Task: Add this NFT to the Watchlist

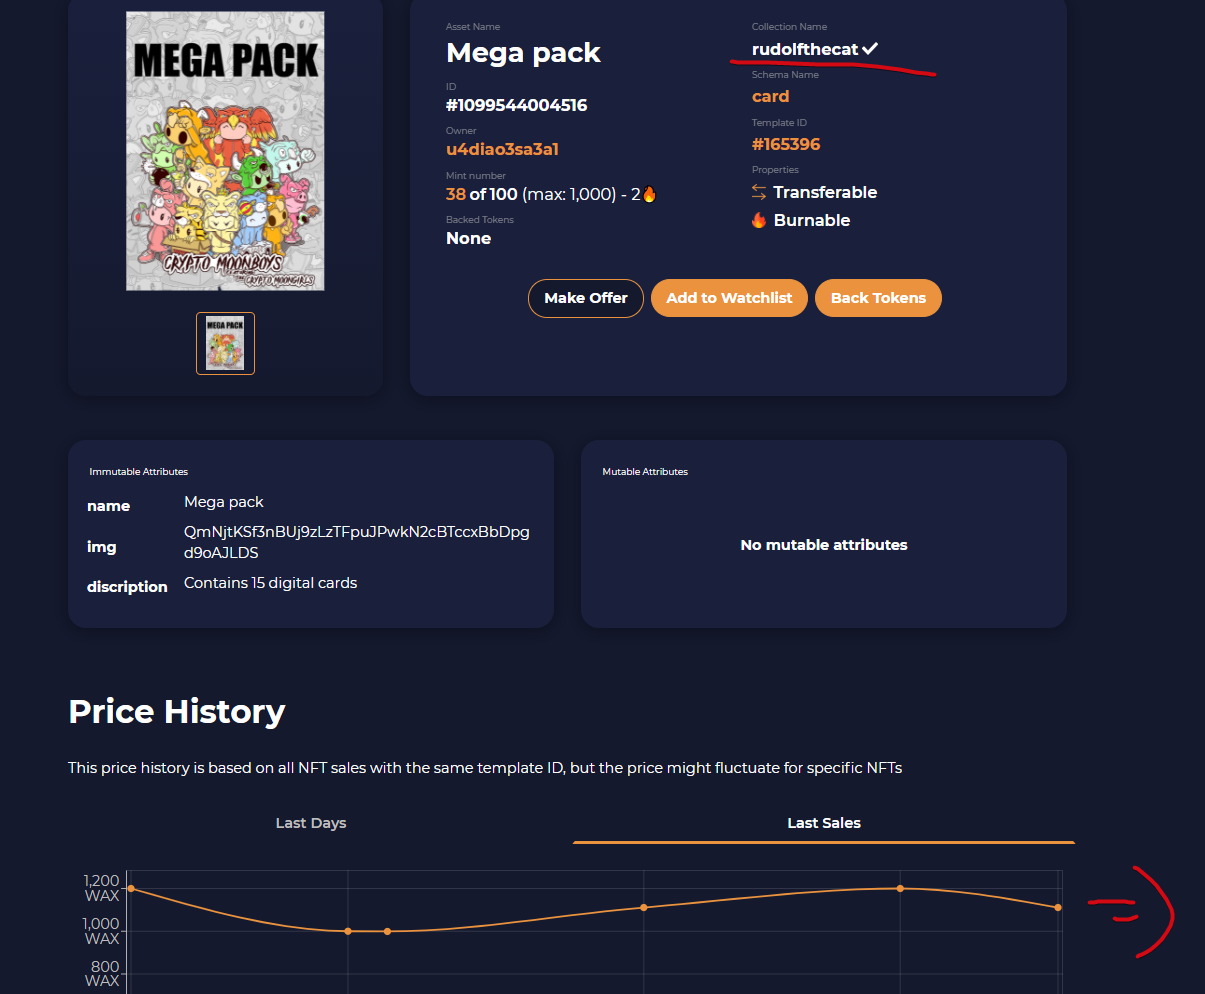Action: point(729,298)
